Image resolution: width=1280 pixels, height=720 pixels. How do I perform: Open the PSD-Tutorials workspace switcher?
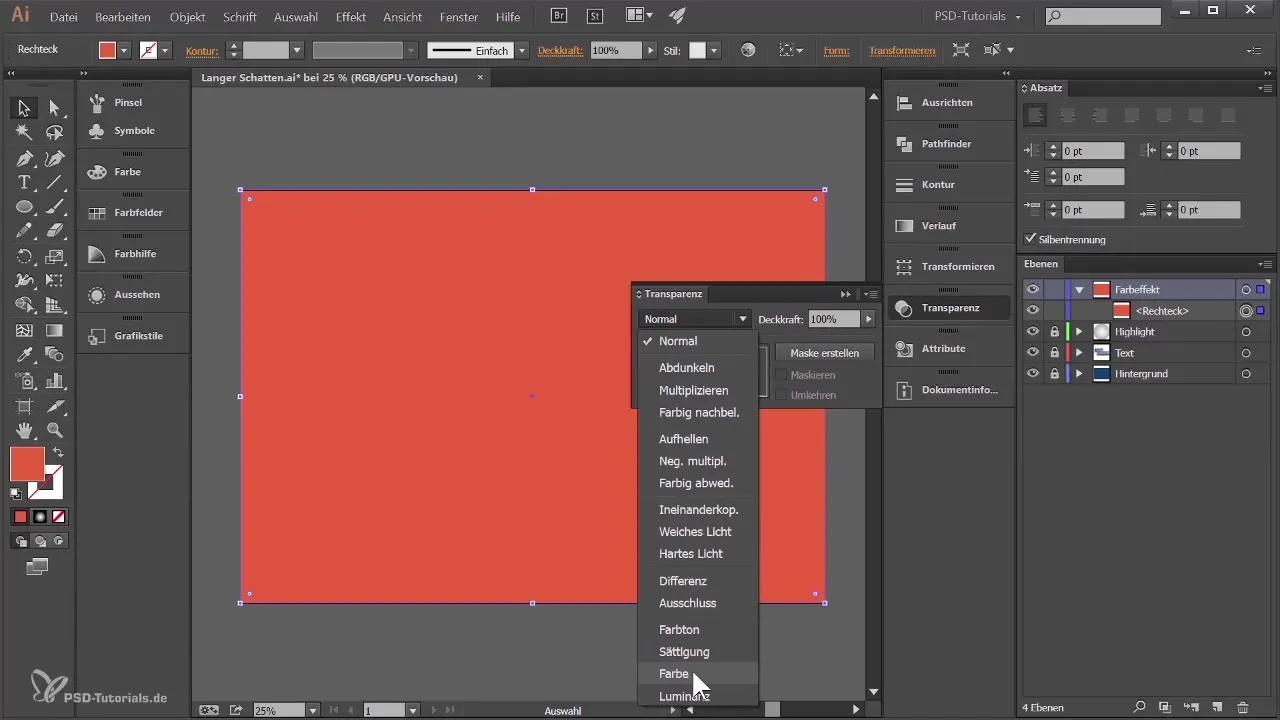tap(975, 16)
